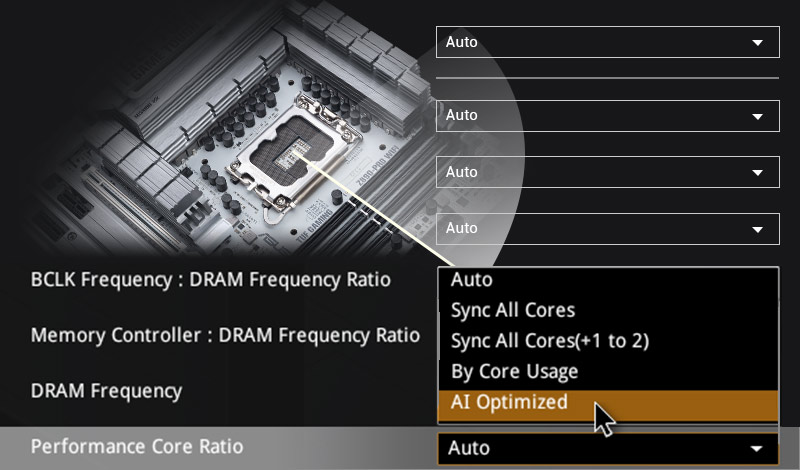Click the Performance Core Ratio dropdown arrow
This screenshot has height=470, width=800.
click(x=758, y=448)
